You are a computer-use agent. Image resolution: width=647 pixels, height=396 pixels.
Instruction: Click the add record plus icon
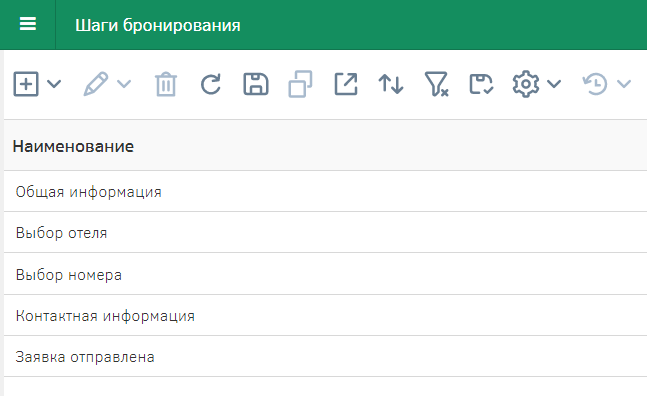point(26,84)
